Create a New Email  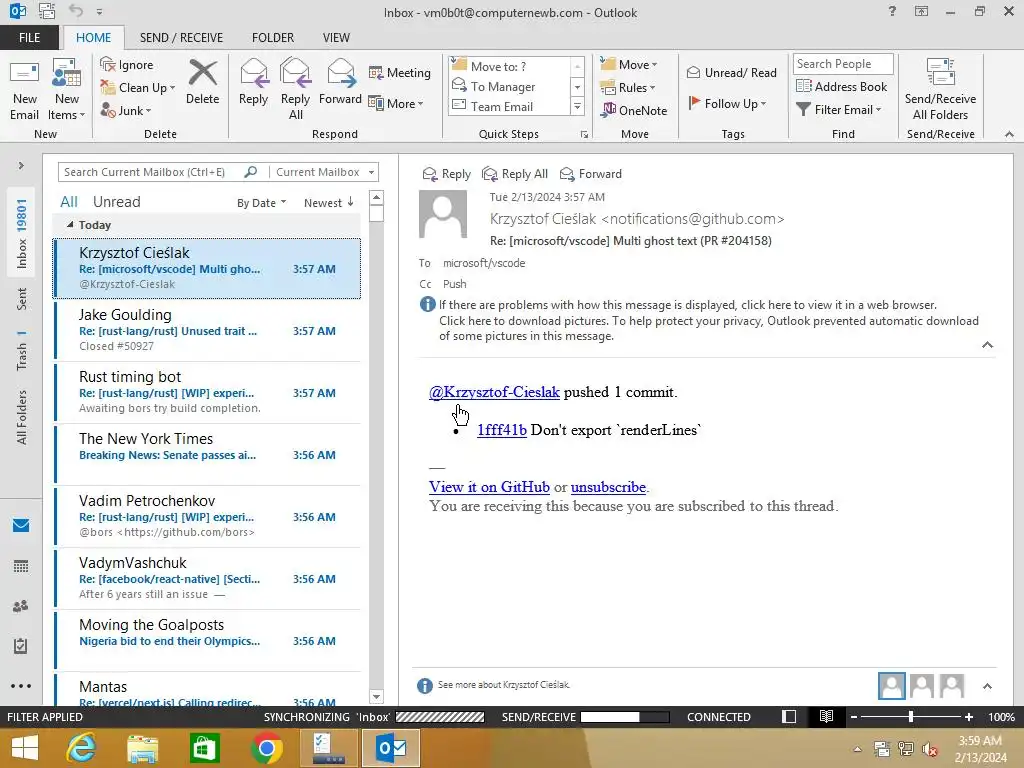point(24,90)
